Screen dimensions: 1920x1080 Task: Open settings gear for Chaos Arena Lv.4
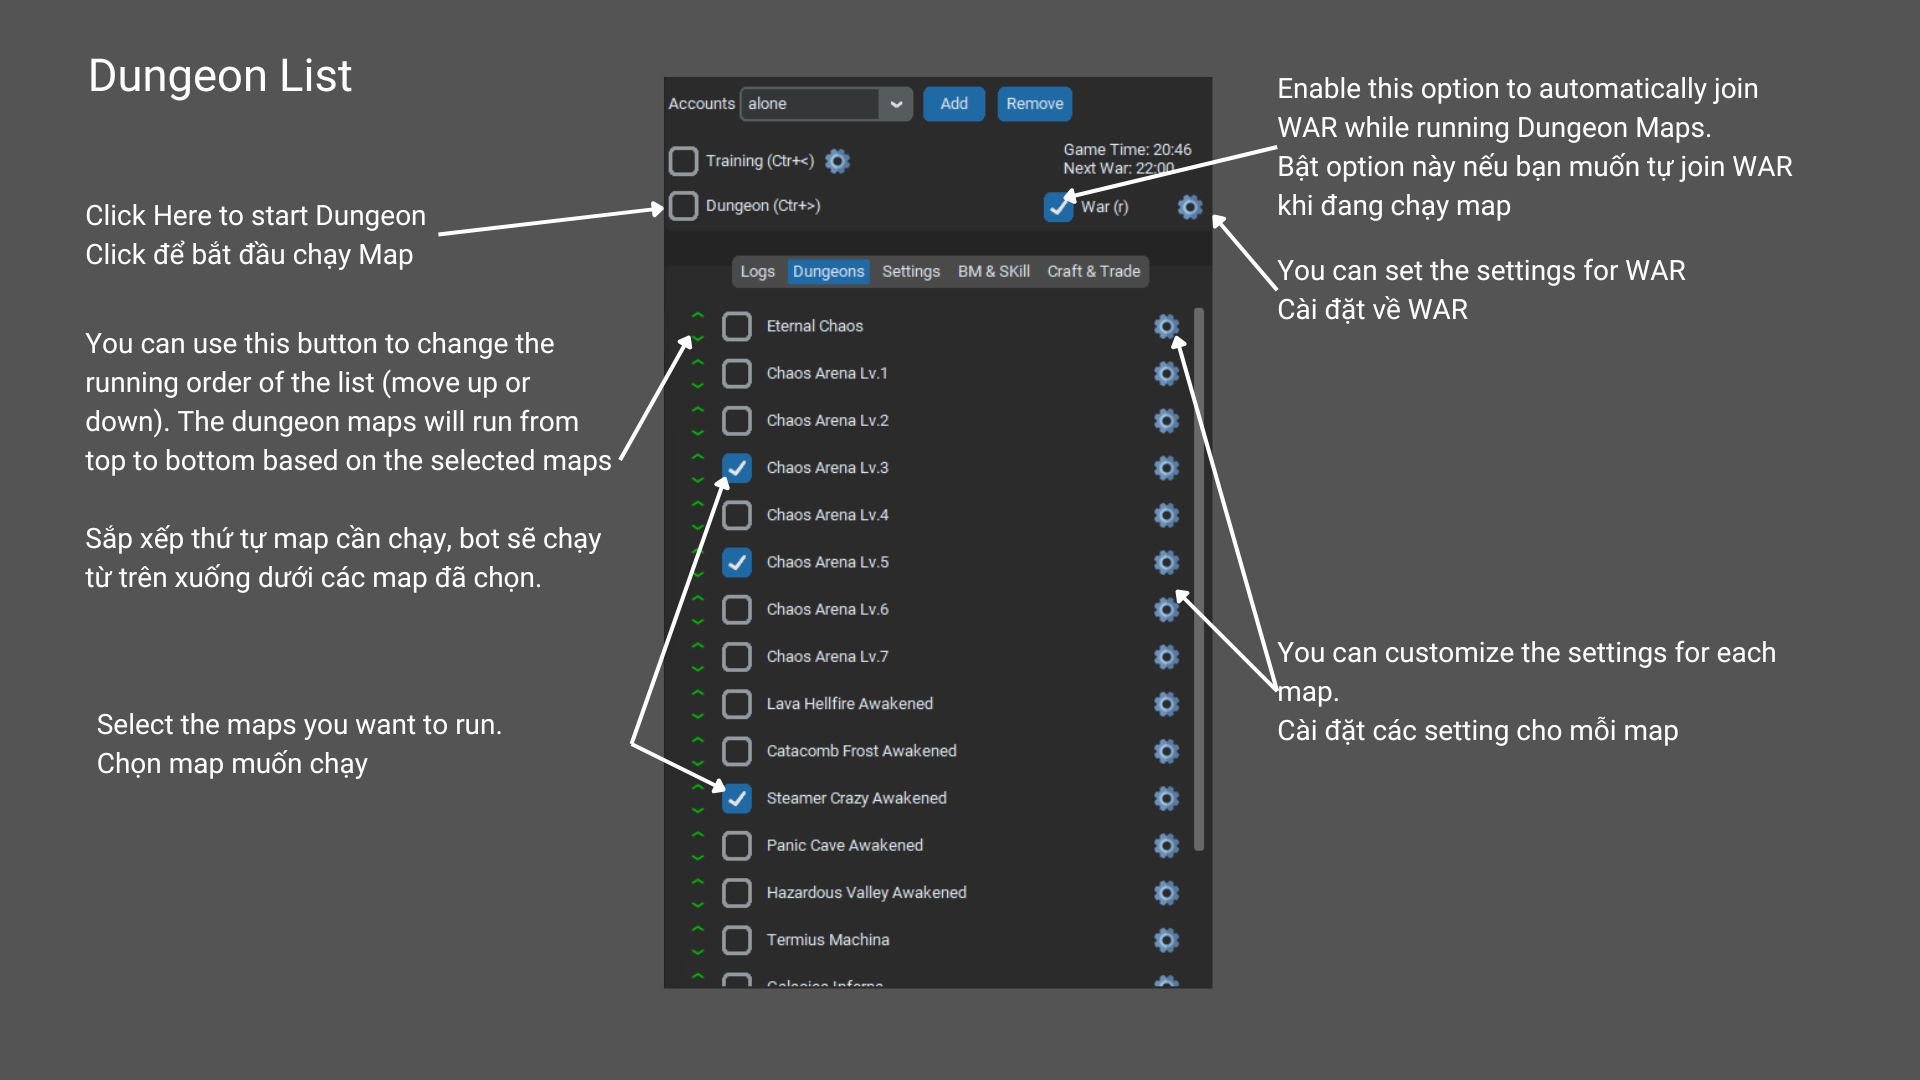[1166, 515]
